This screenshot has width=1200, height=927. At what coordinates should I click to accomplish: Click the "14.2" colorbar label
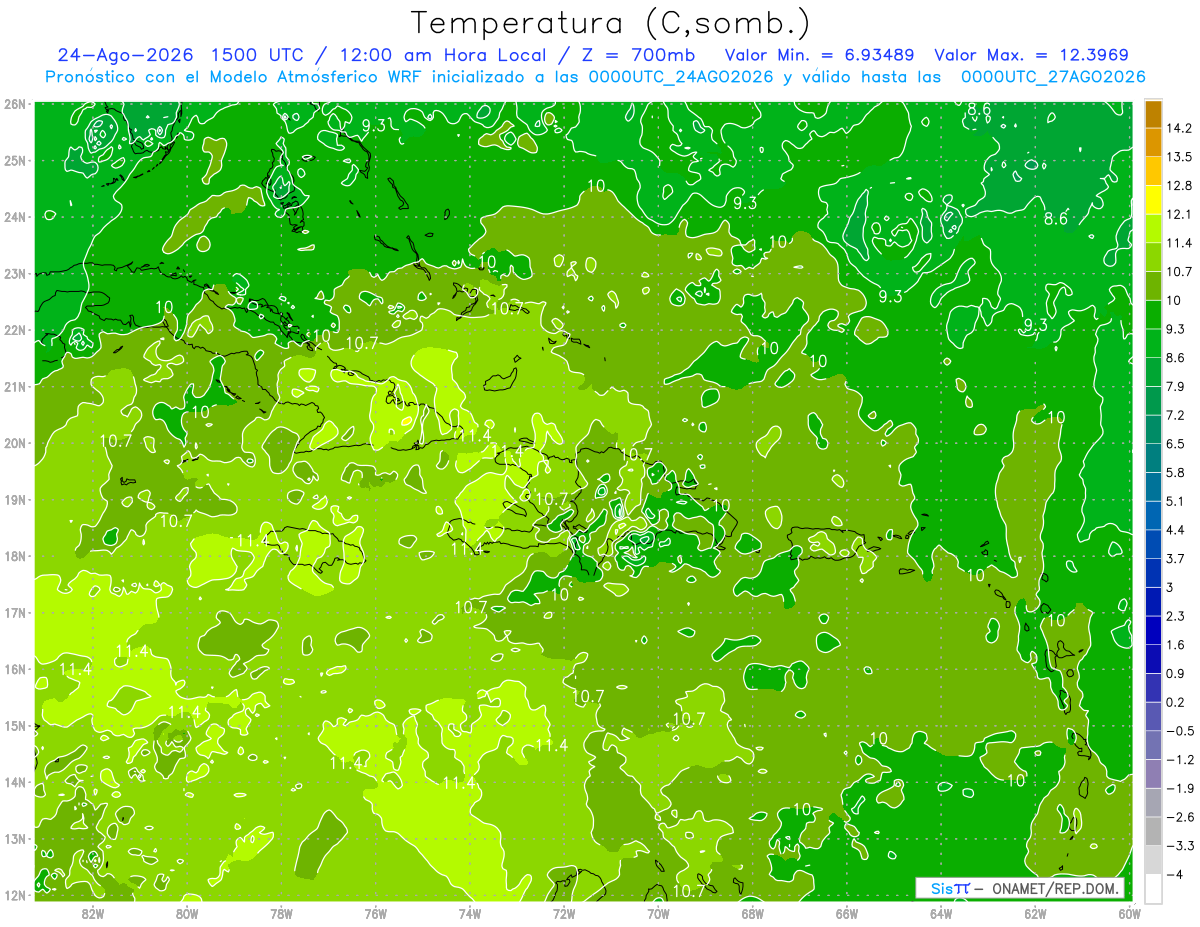point(1180,128)
